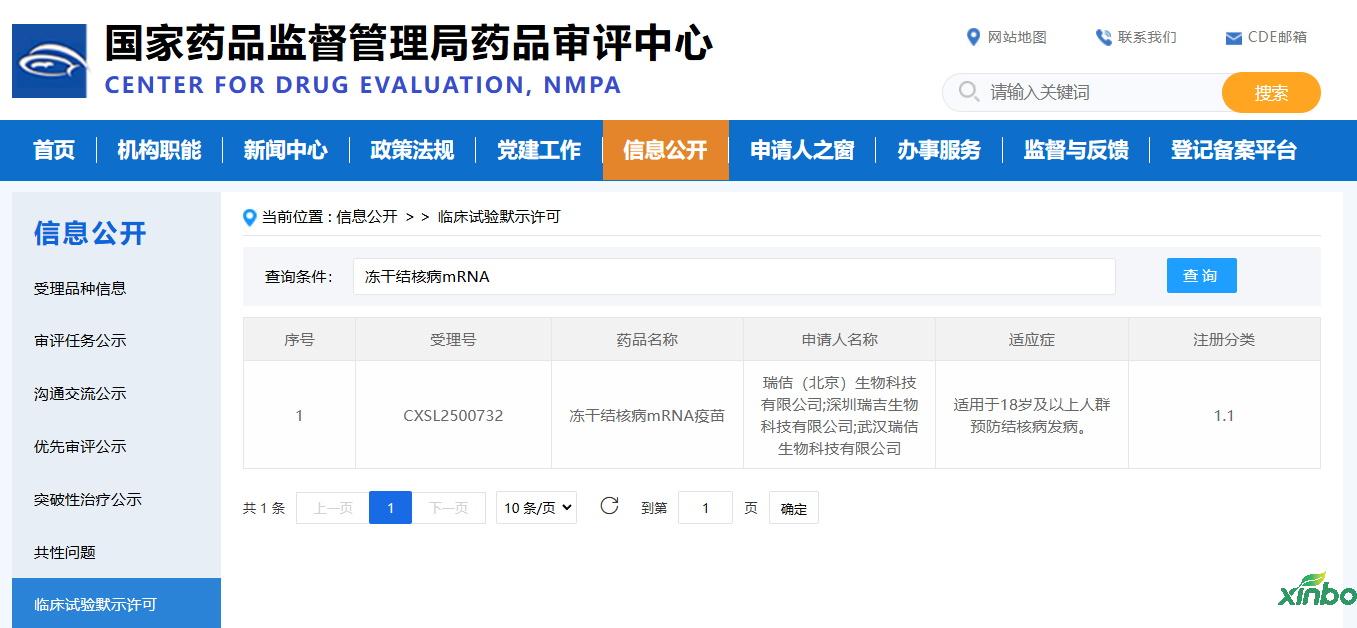Click acceptance number CXSL2500732
Image resolution: width=1357 pixels, height=628 pixels.
point(453,415)
